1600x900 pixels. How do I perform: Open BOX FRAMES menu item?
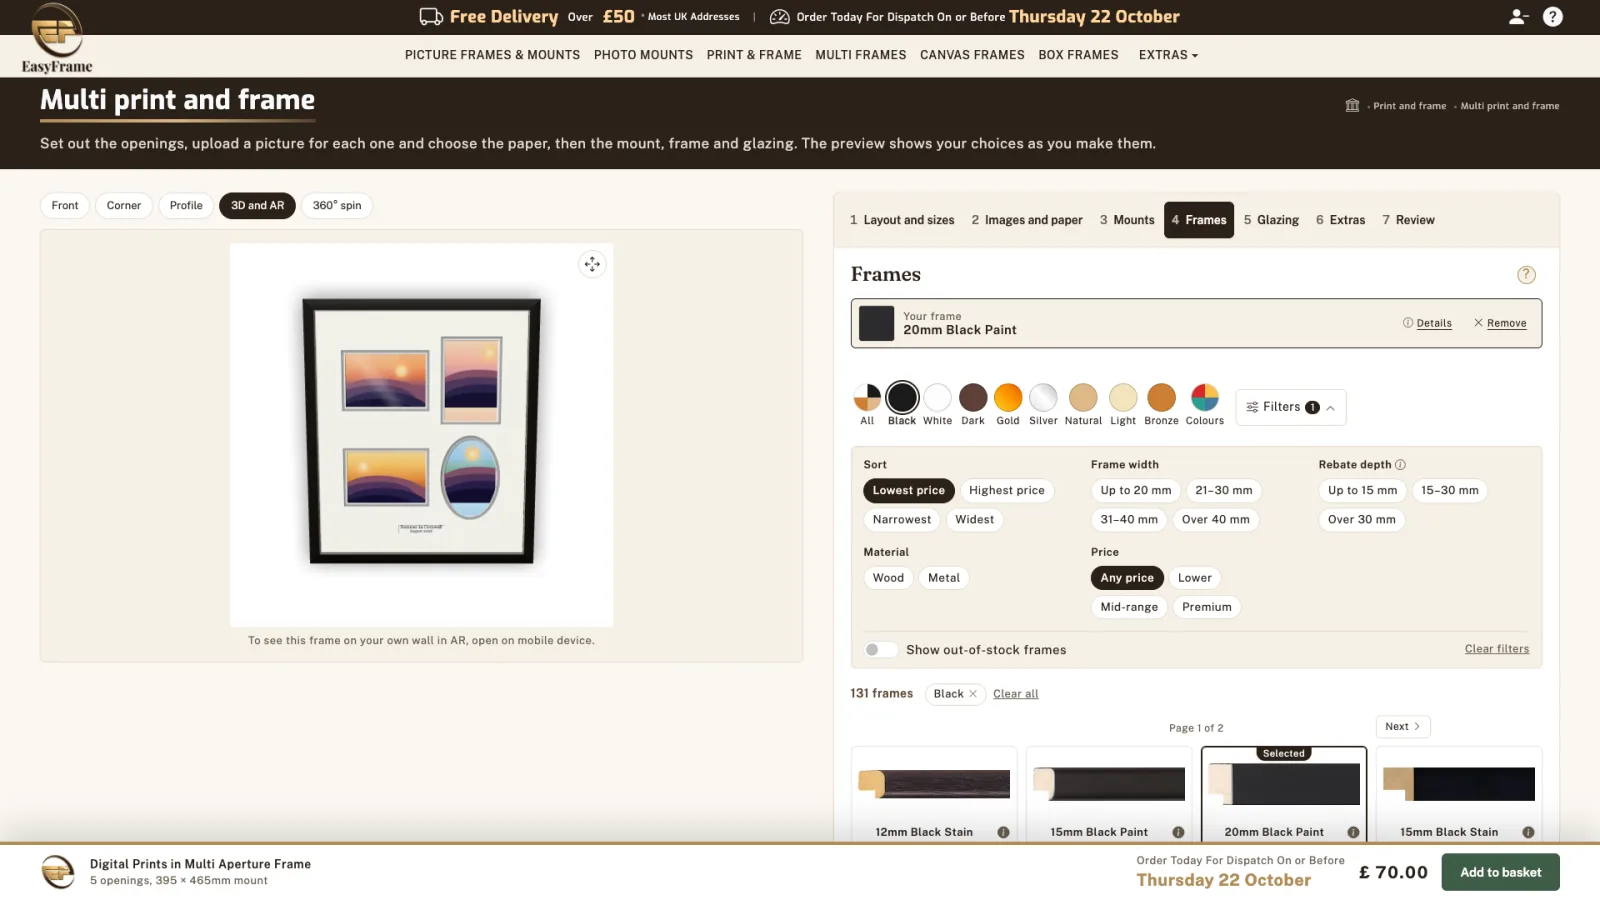click(x=1078, y=55)
